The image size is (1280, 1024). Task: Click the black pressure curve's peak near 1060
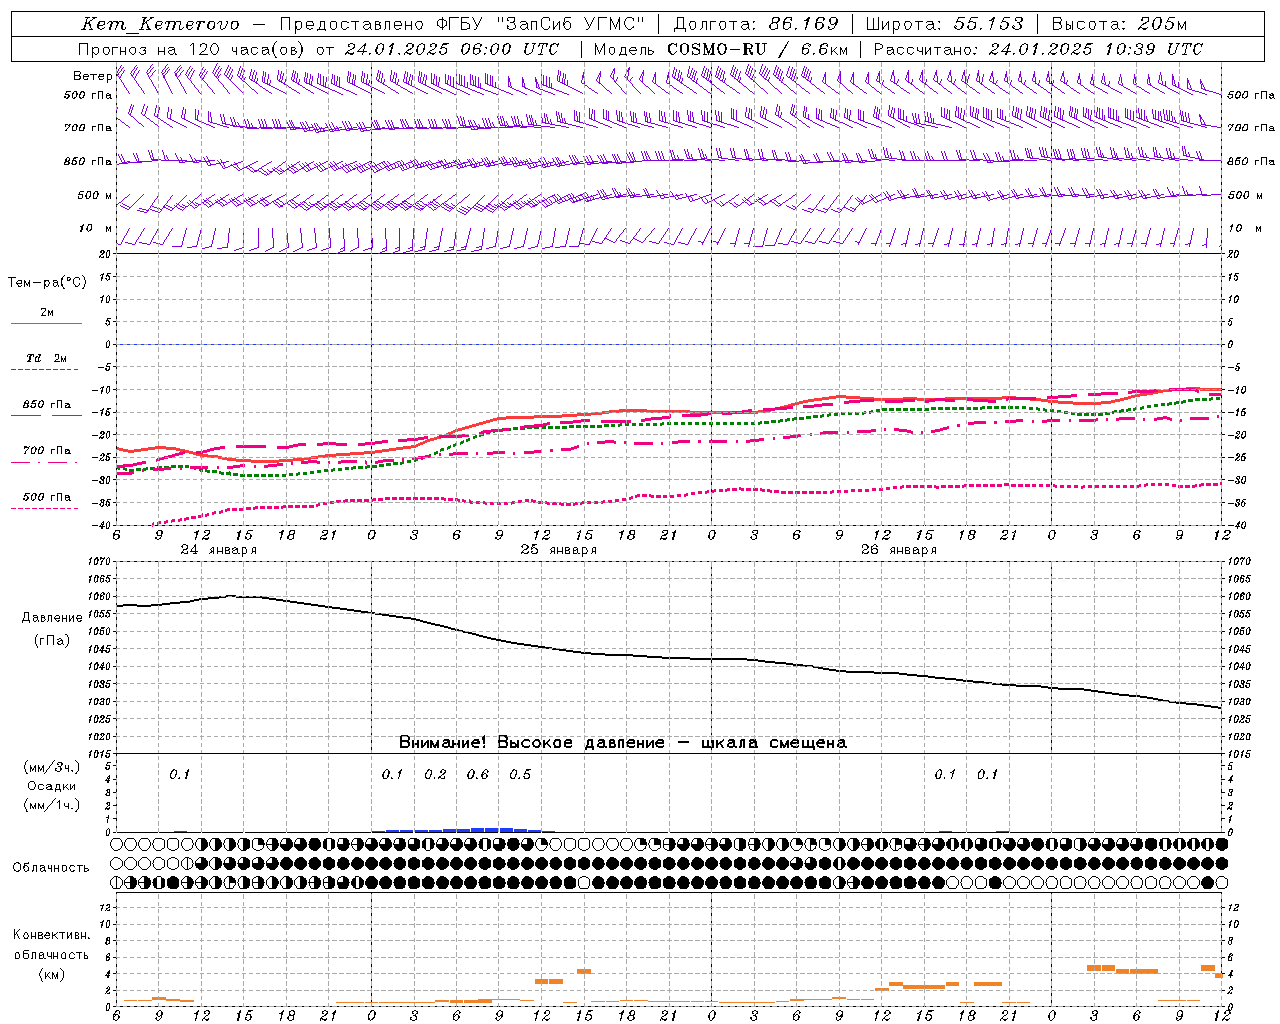tap(232, 596)
